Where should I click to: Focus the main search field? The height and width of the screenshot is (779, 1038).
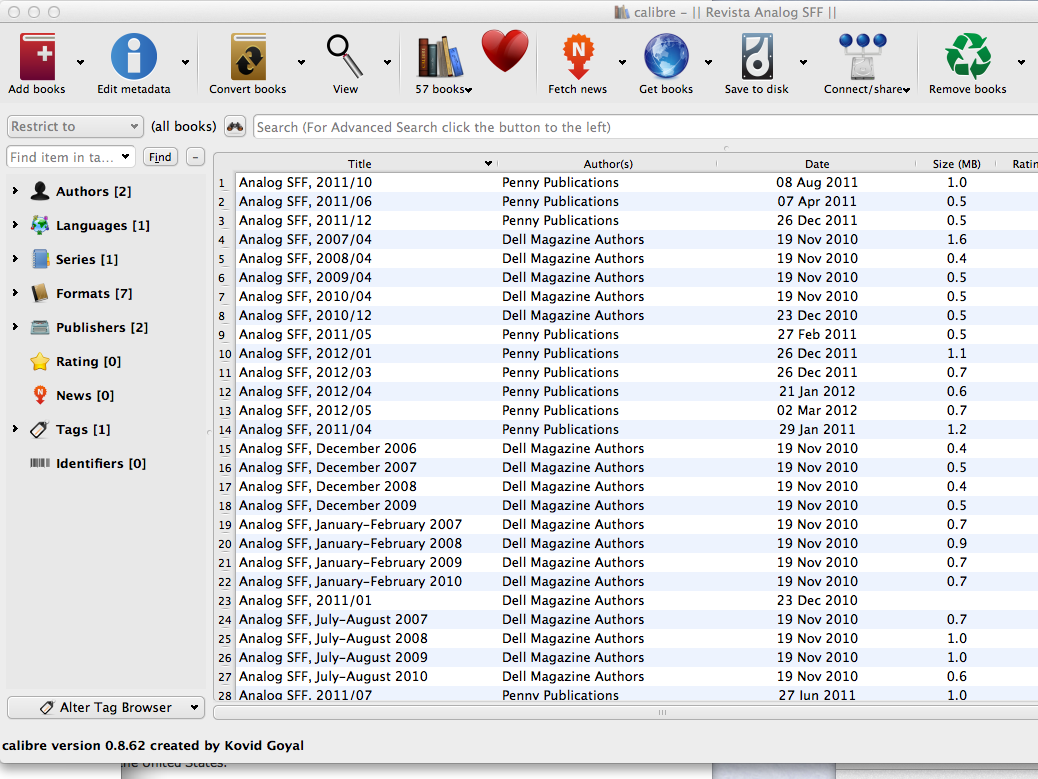(x=645, y=127)
